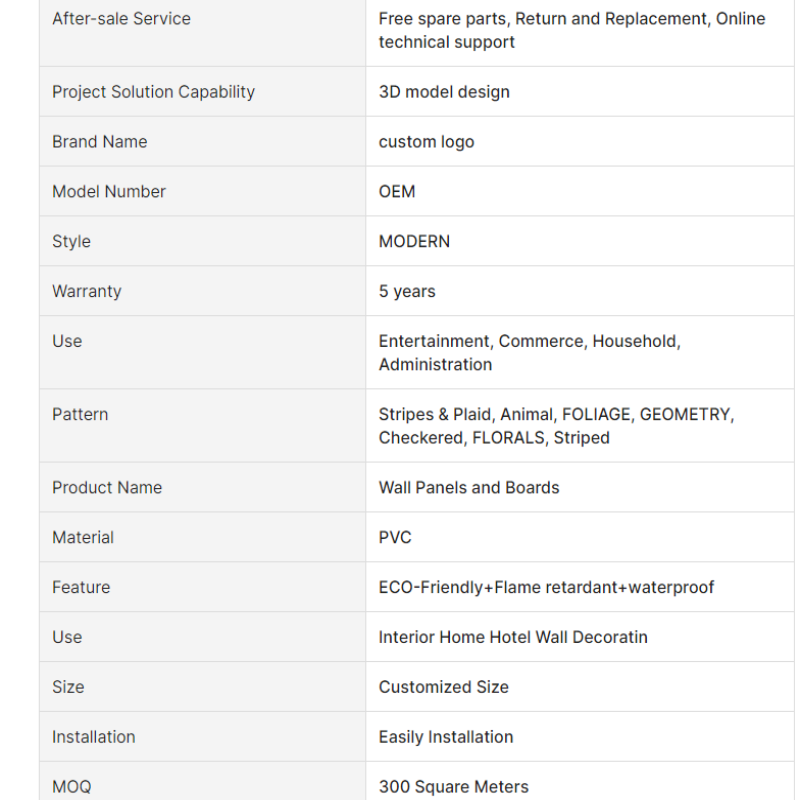Select the PVC material value
800x800 pixels.
coord(395,538)
